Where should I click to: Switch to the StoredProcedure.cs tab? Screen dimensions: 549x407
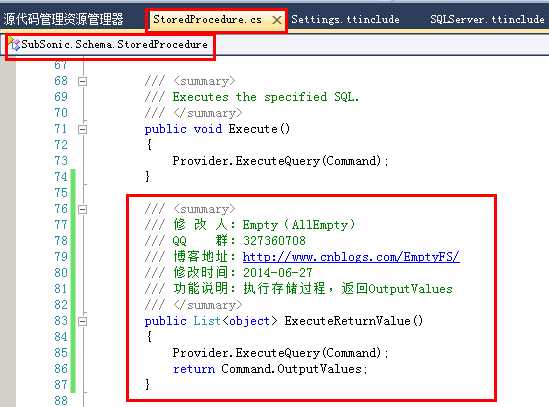point(208,20)
